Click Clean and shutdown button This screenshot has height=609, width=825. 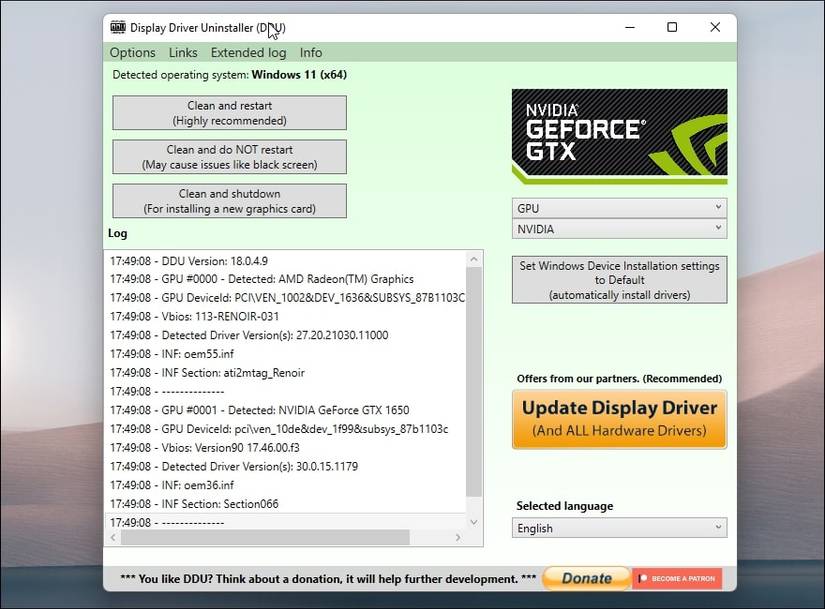(x=229, y=200)
